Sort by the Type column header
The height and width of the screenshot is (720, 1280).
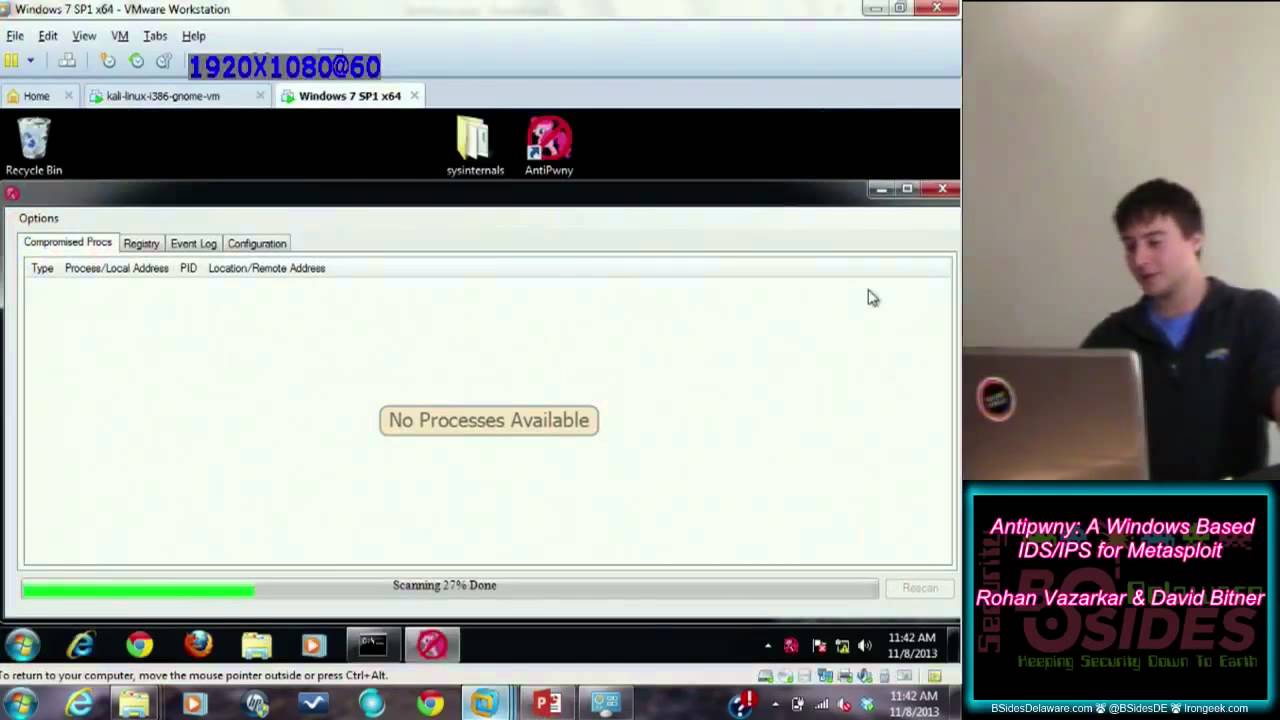click(42, 268)
